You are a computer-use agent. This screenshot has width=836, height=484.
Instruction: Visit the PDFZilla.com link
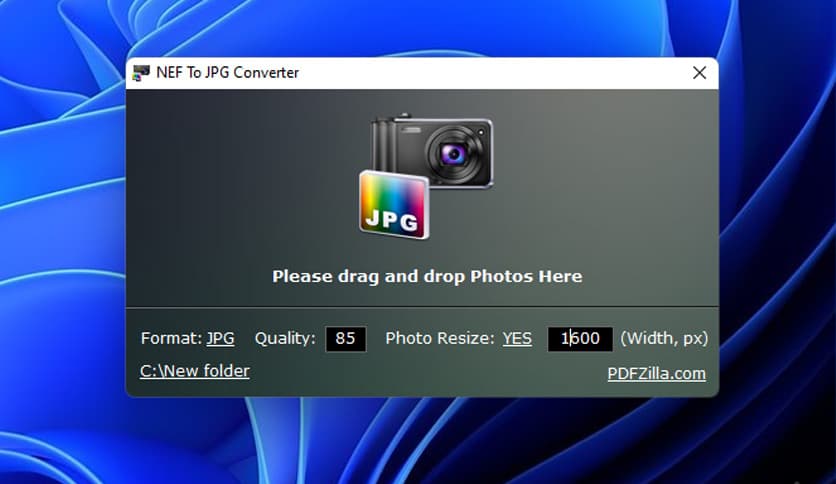656,374
